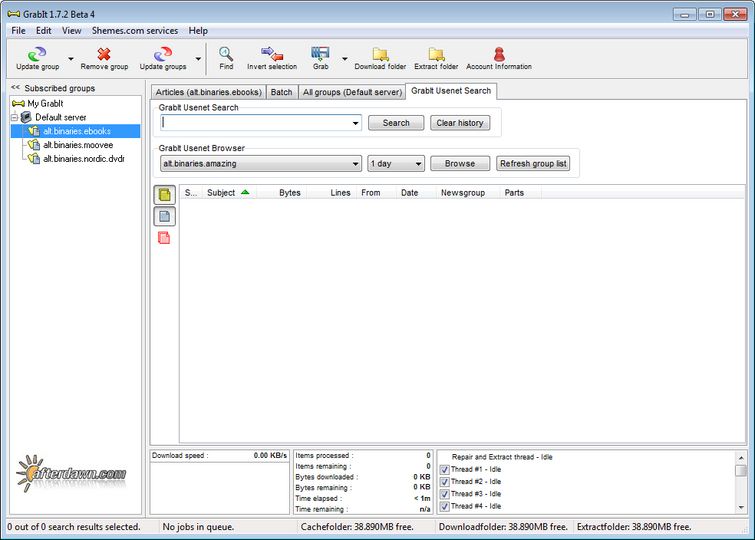
Task: Click the afterdawn.com logo link
Action: 72,473
